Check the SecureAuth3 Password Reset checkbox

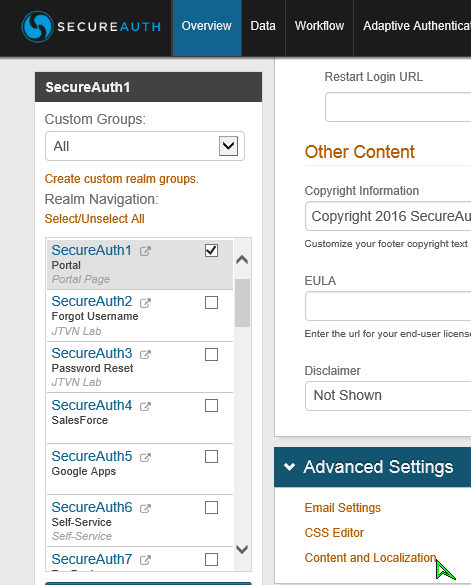click(x=211, y=354)
